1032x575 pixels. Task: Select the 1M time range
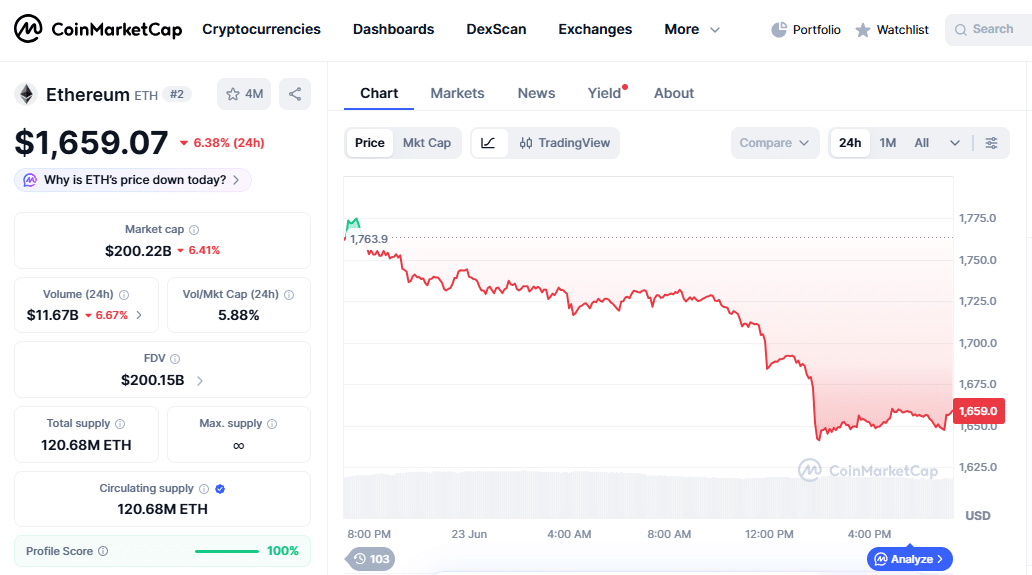click(x=887, y=143)
